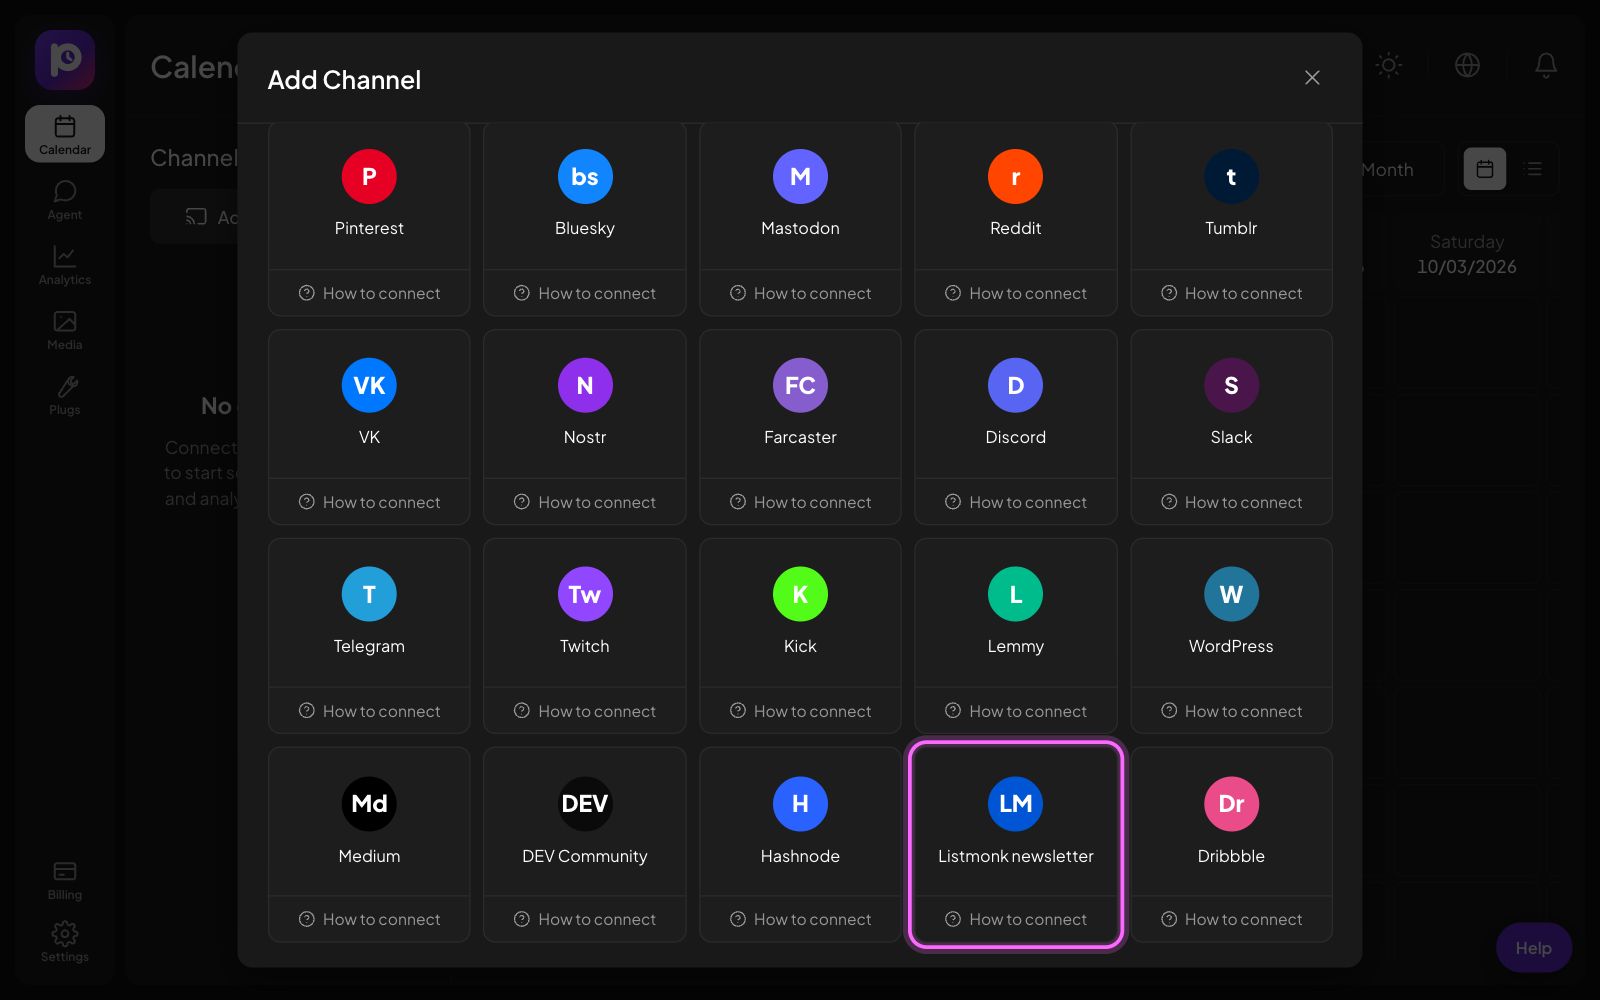Open Settings in the sidebar
The width and height of the screenshot is (1600, 1000).
[65, 942]
